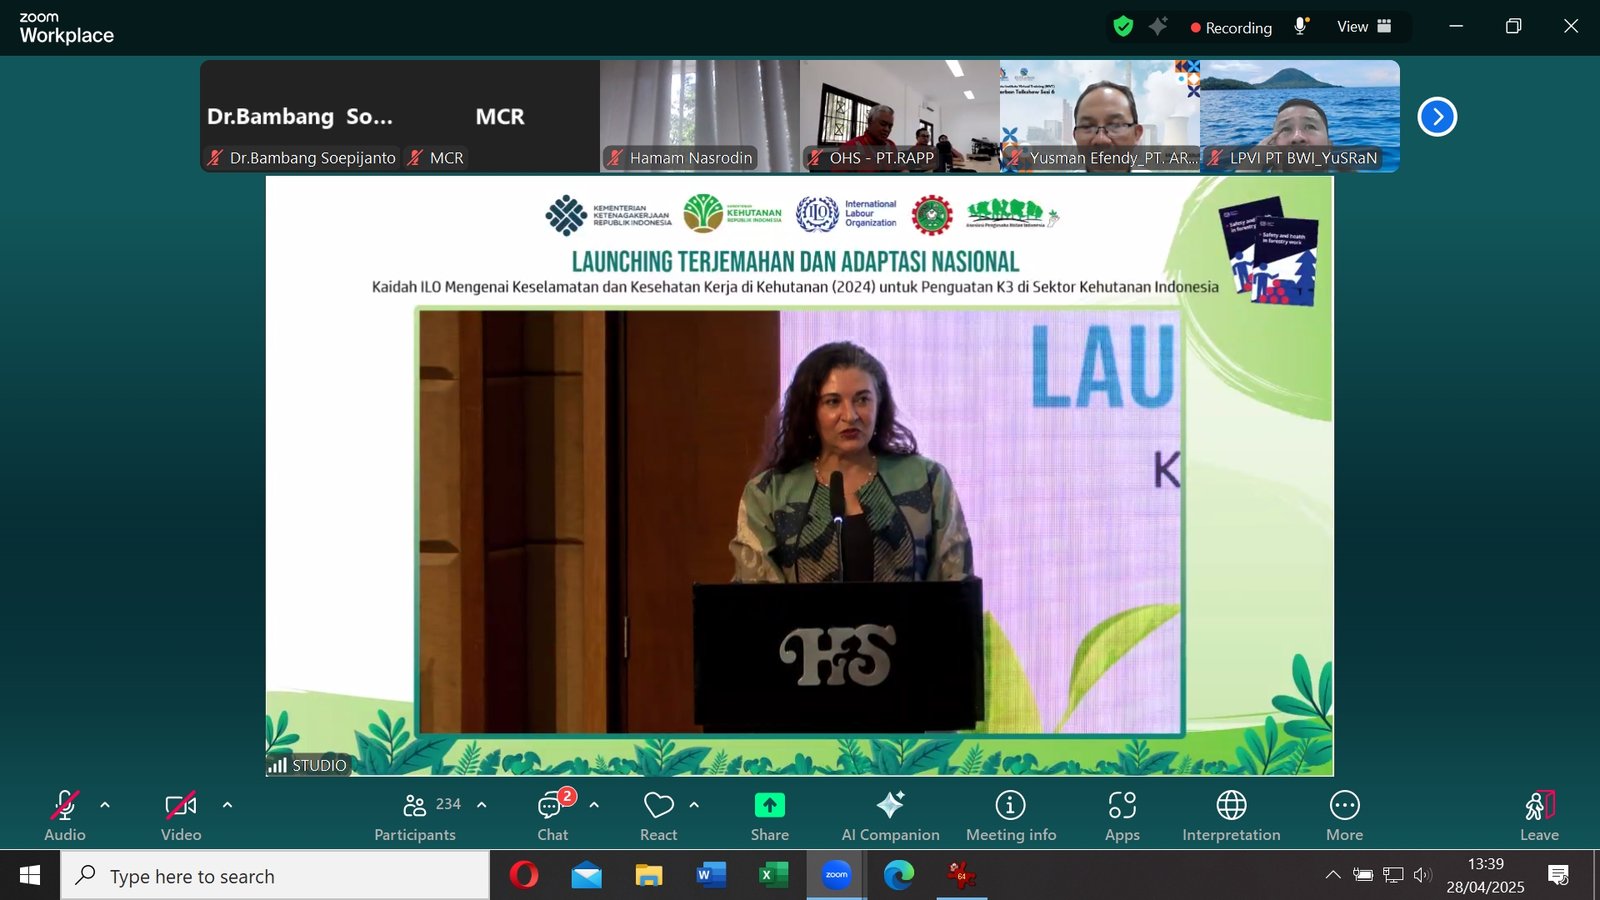
Task: Open the Chat panel
Action: [x=552, y=816]
